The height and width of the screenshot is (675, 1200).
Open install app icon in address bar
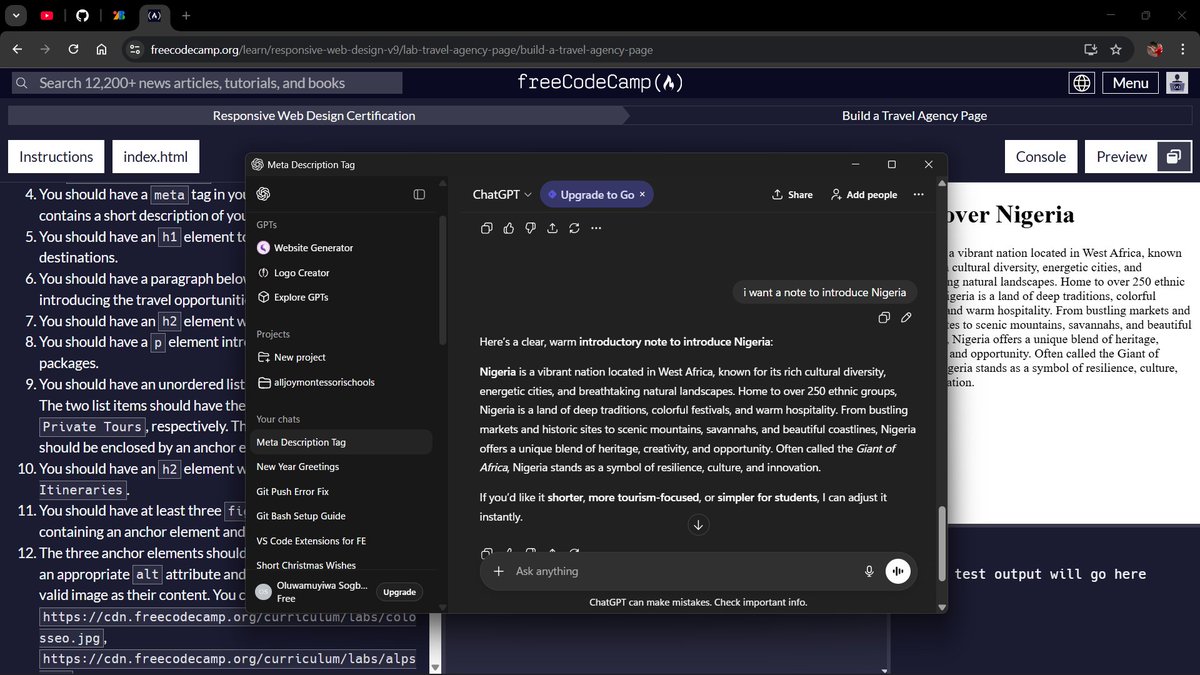point(1090,49)
